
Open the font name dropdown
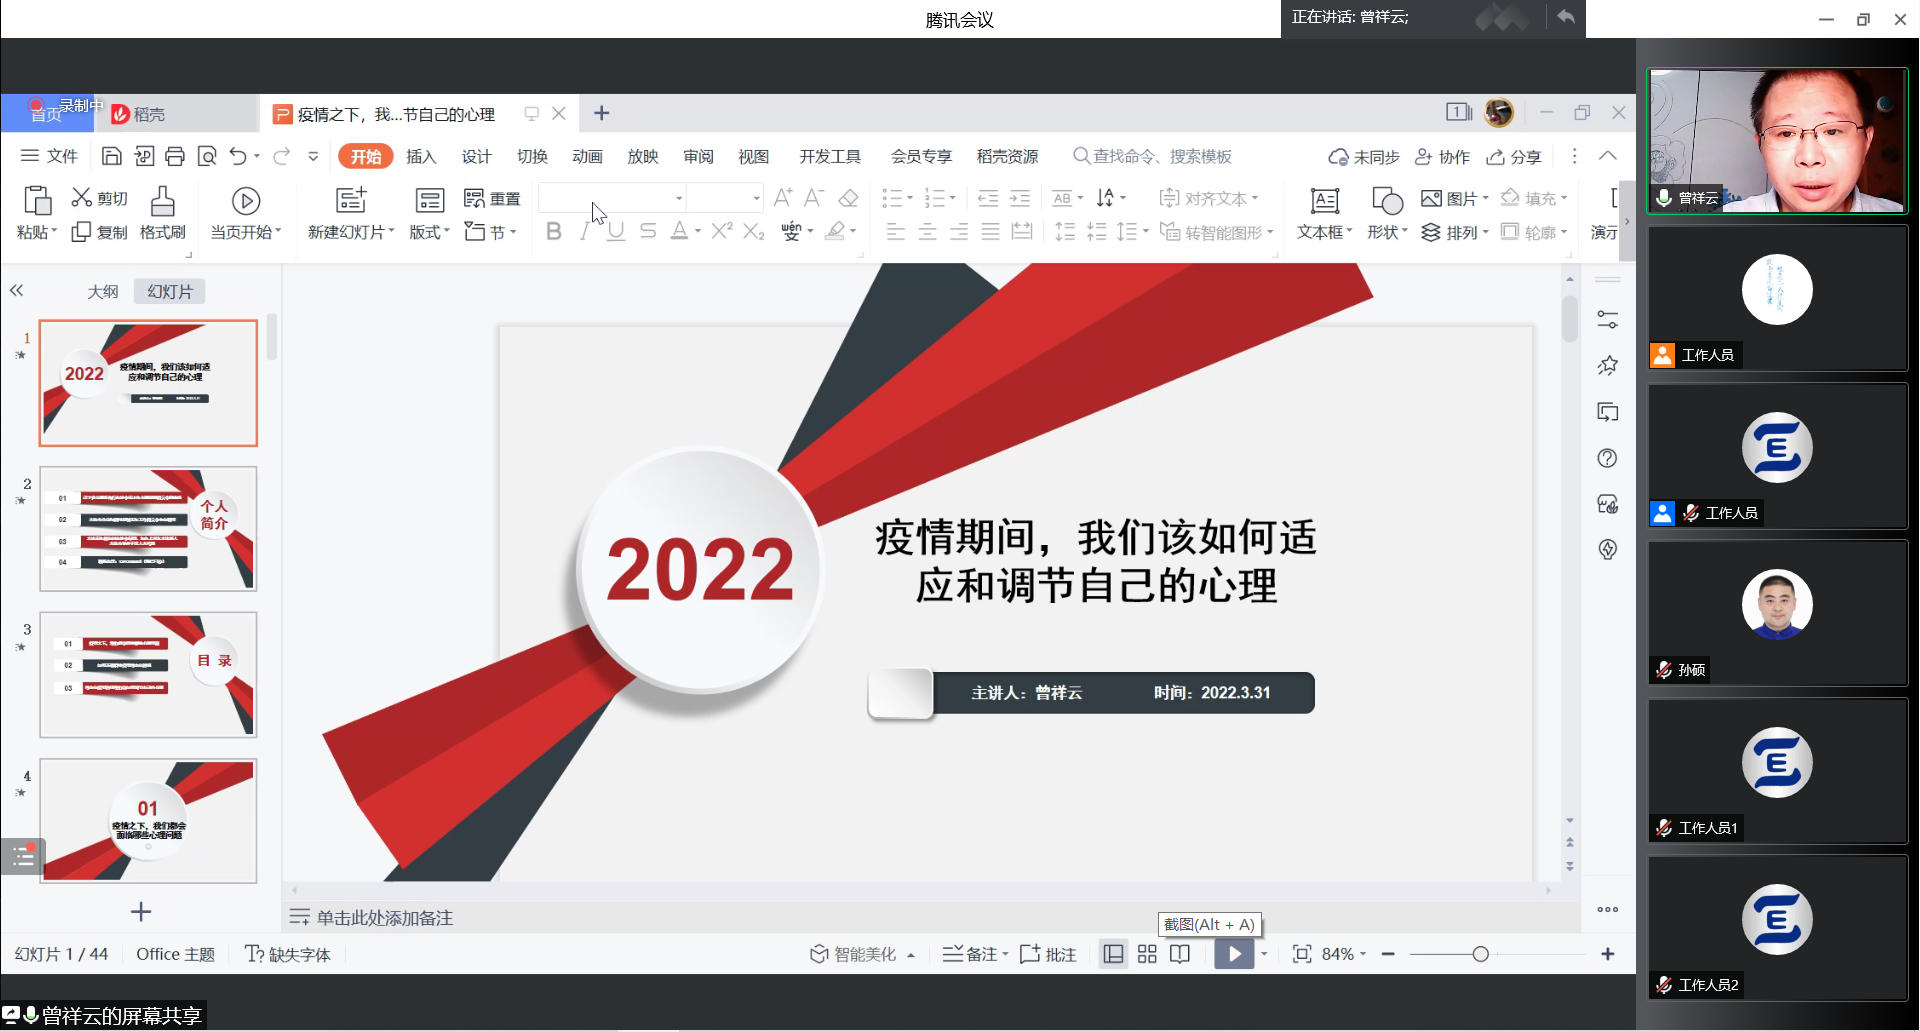679,198
